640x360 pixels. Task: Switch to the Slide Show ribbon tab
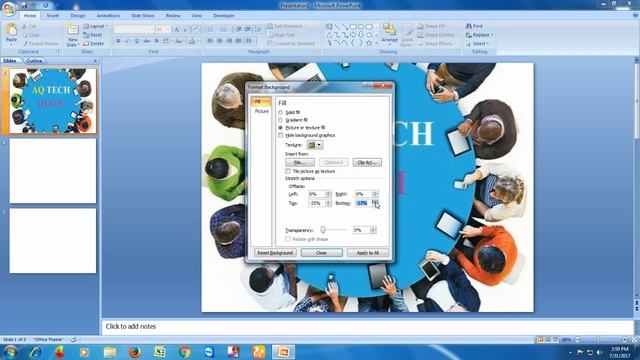(142, 16)
